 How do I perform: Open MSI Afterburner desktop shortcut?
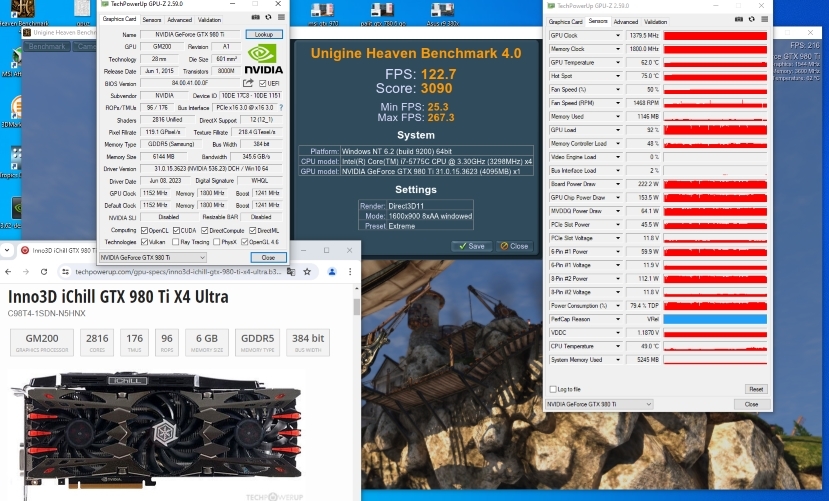pyautogui.click(x=12, y=62)
